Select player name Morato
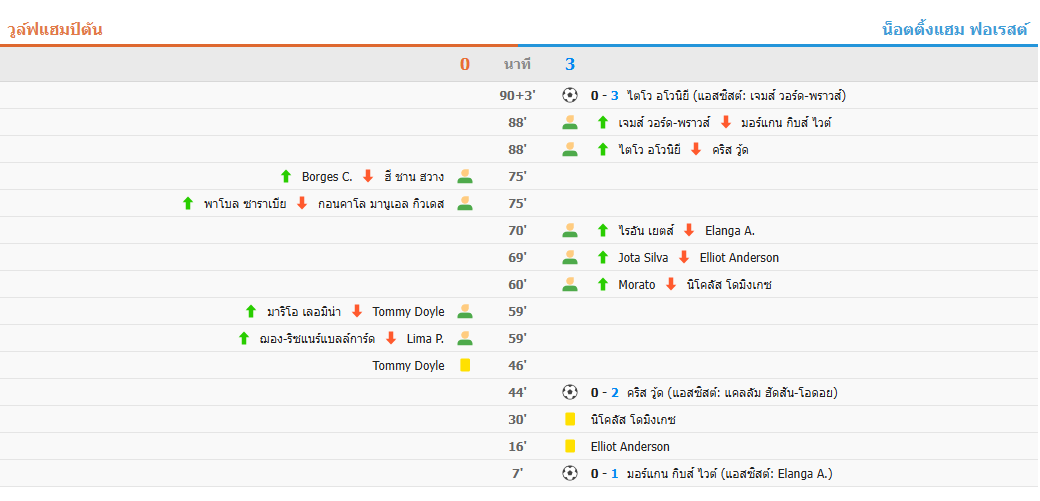 pos(636,285)
